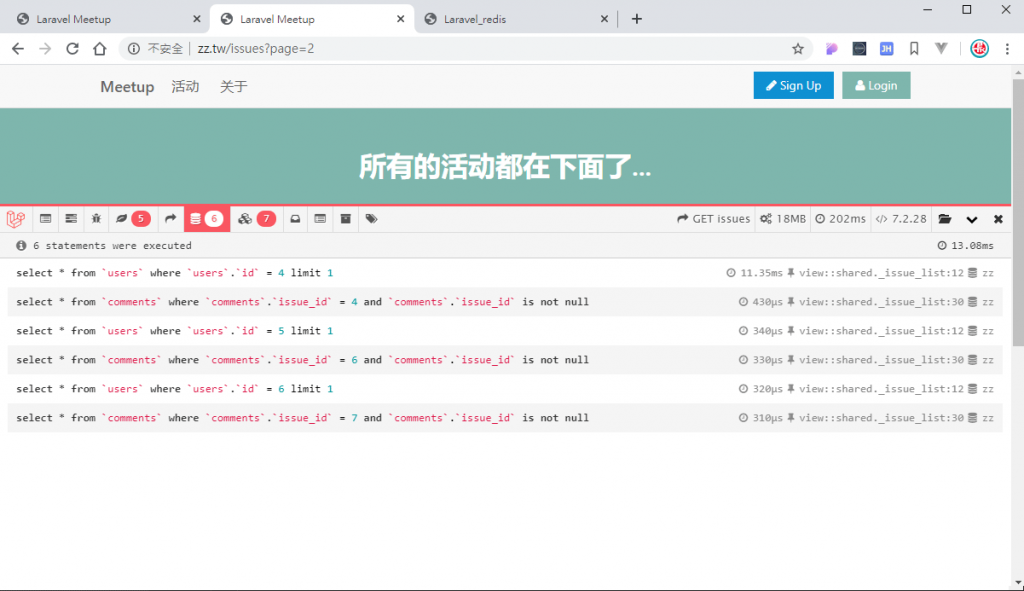Click the 18MB memory usage indicator
The height and width of the screenshot is (591, 1024).
click(x=783, y=219)
